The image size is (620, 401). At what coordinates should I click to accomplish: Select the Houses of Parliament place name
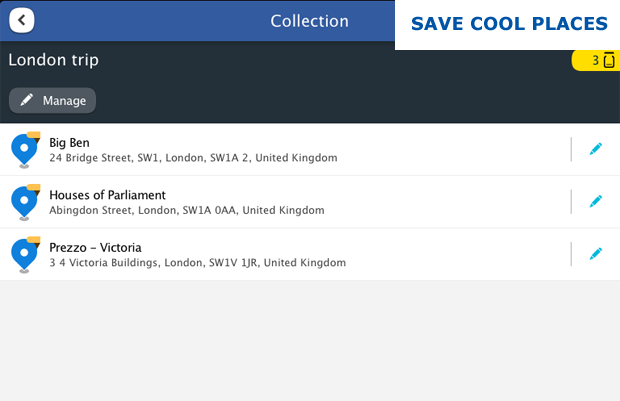(107, 194)
